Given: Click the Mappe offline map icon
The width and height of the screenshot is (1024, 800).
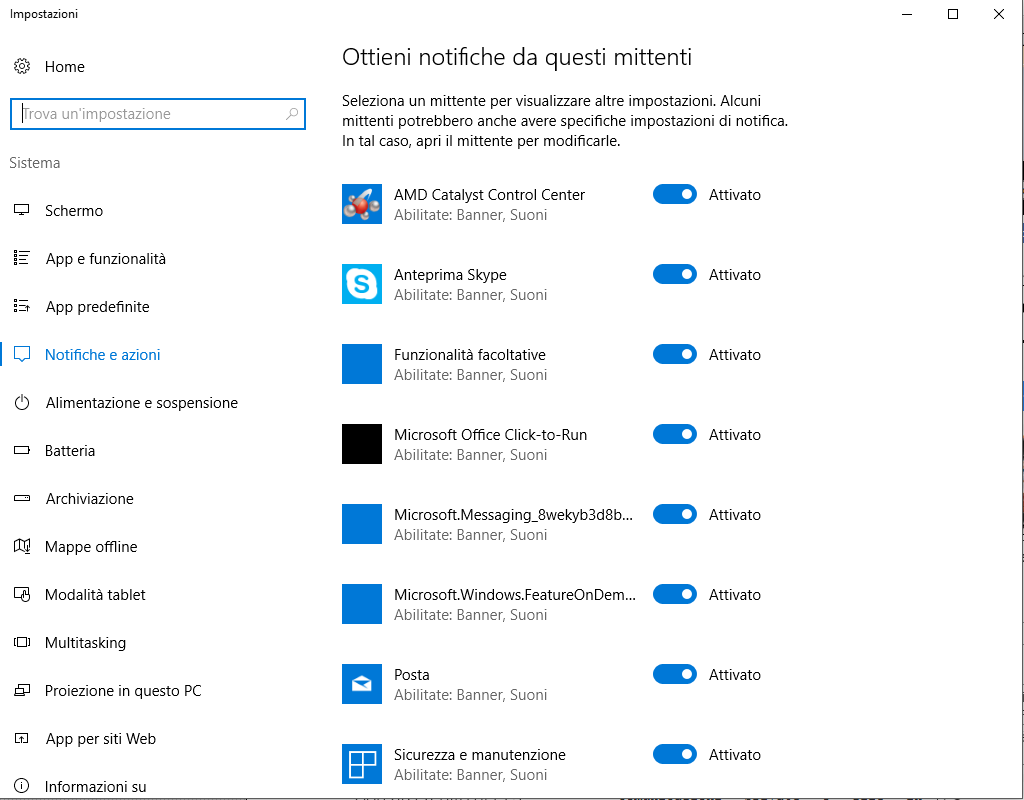Looking at the screenshot, I should [22, 546].
